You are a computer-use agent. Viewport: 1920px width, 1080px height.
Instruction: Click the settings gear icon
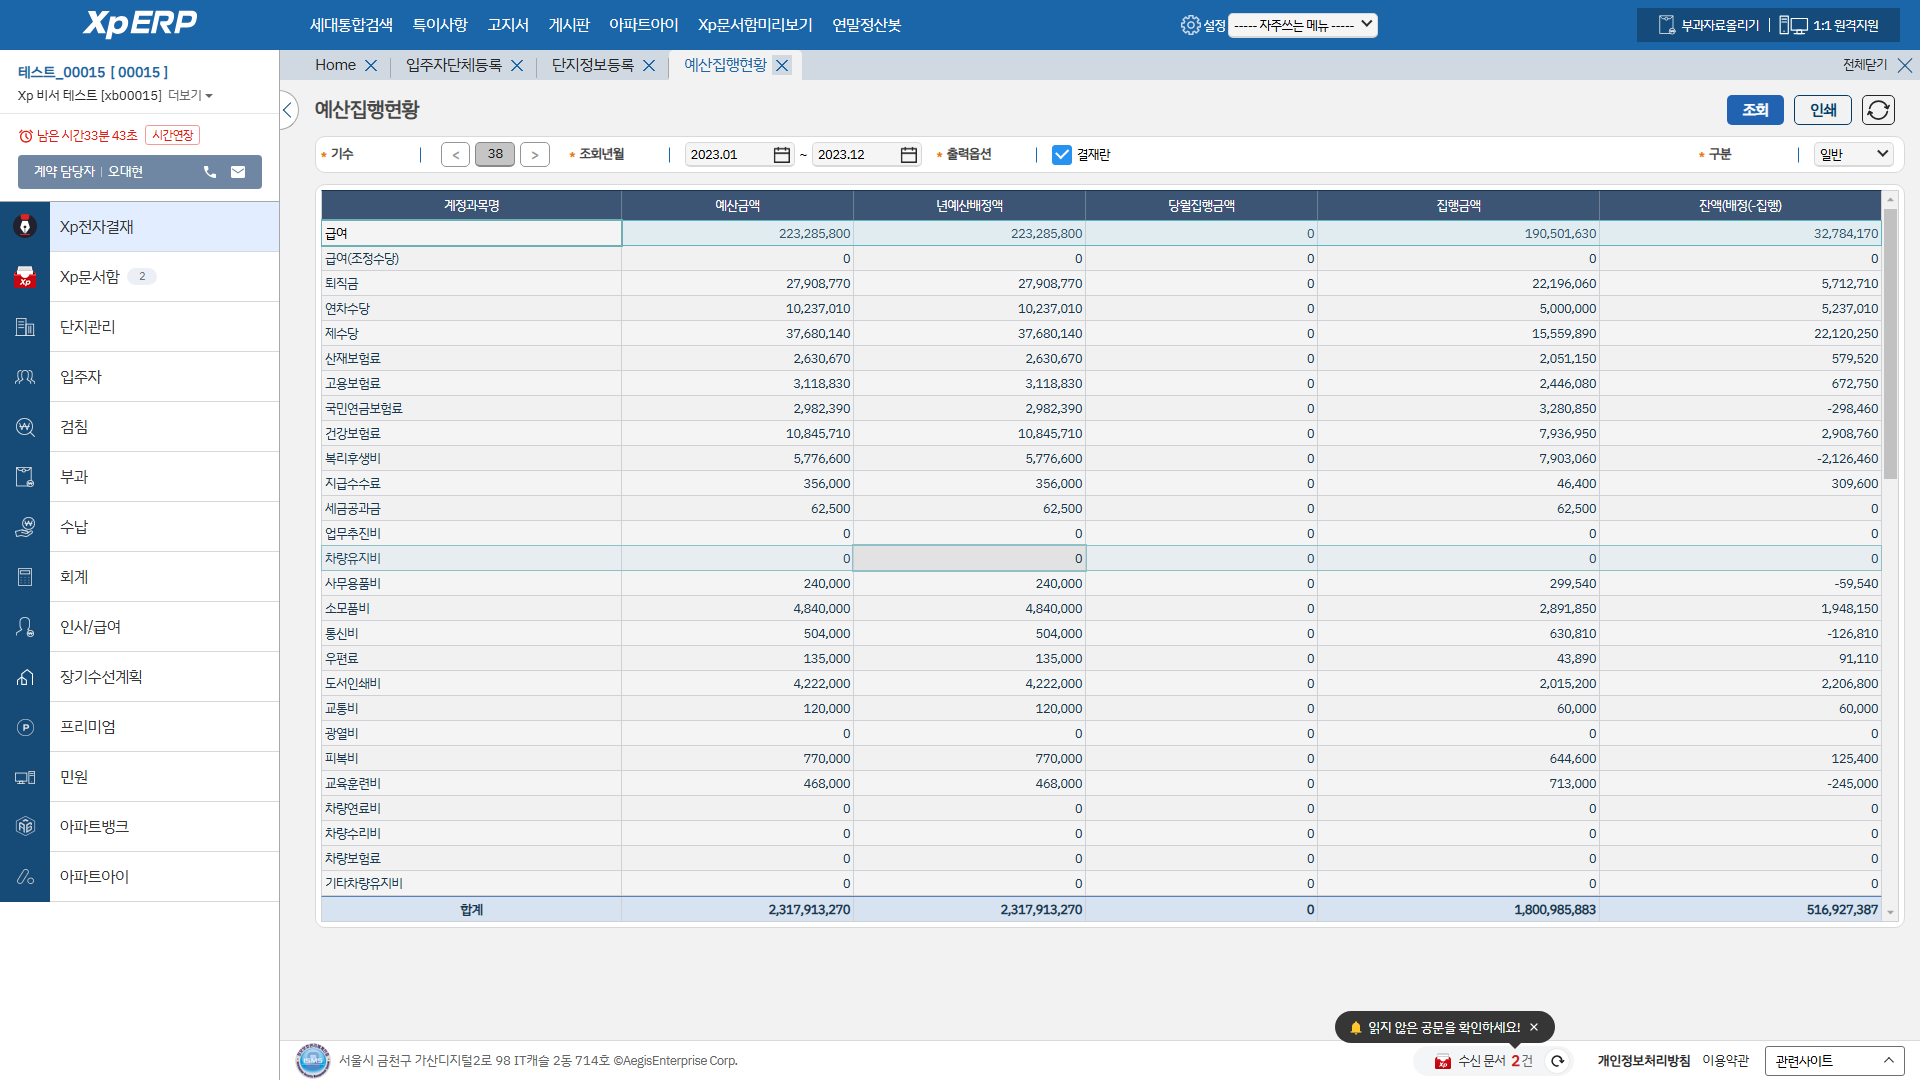(1190, 25)
